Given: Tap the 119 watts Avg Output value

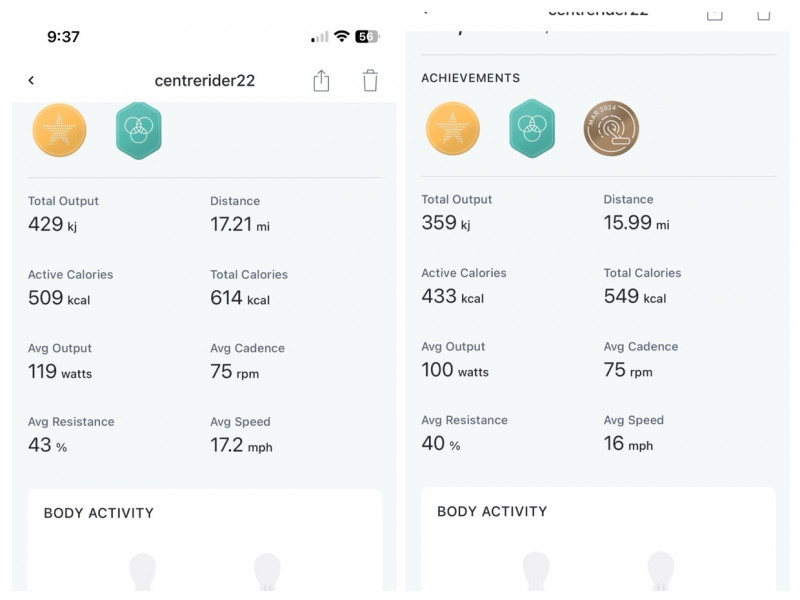Looking at the screenshot, I should pyautogui.click(x=59, y=372).
